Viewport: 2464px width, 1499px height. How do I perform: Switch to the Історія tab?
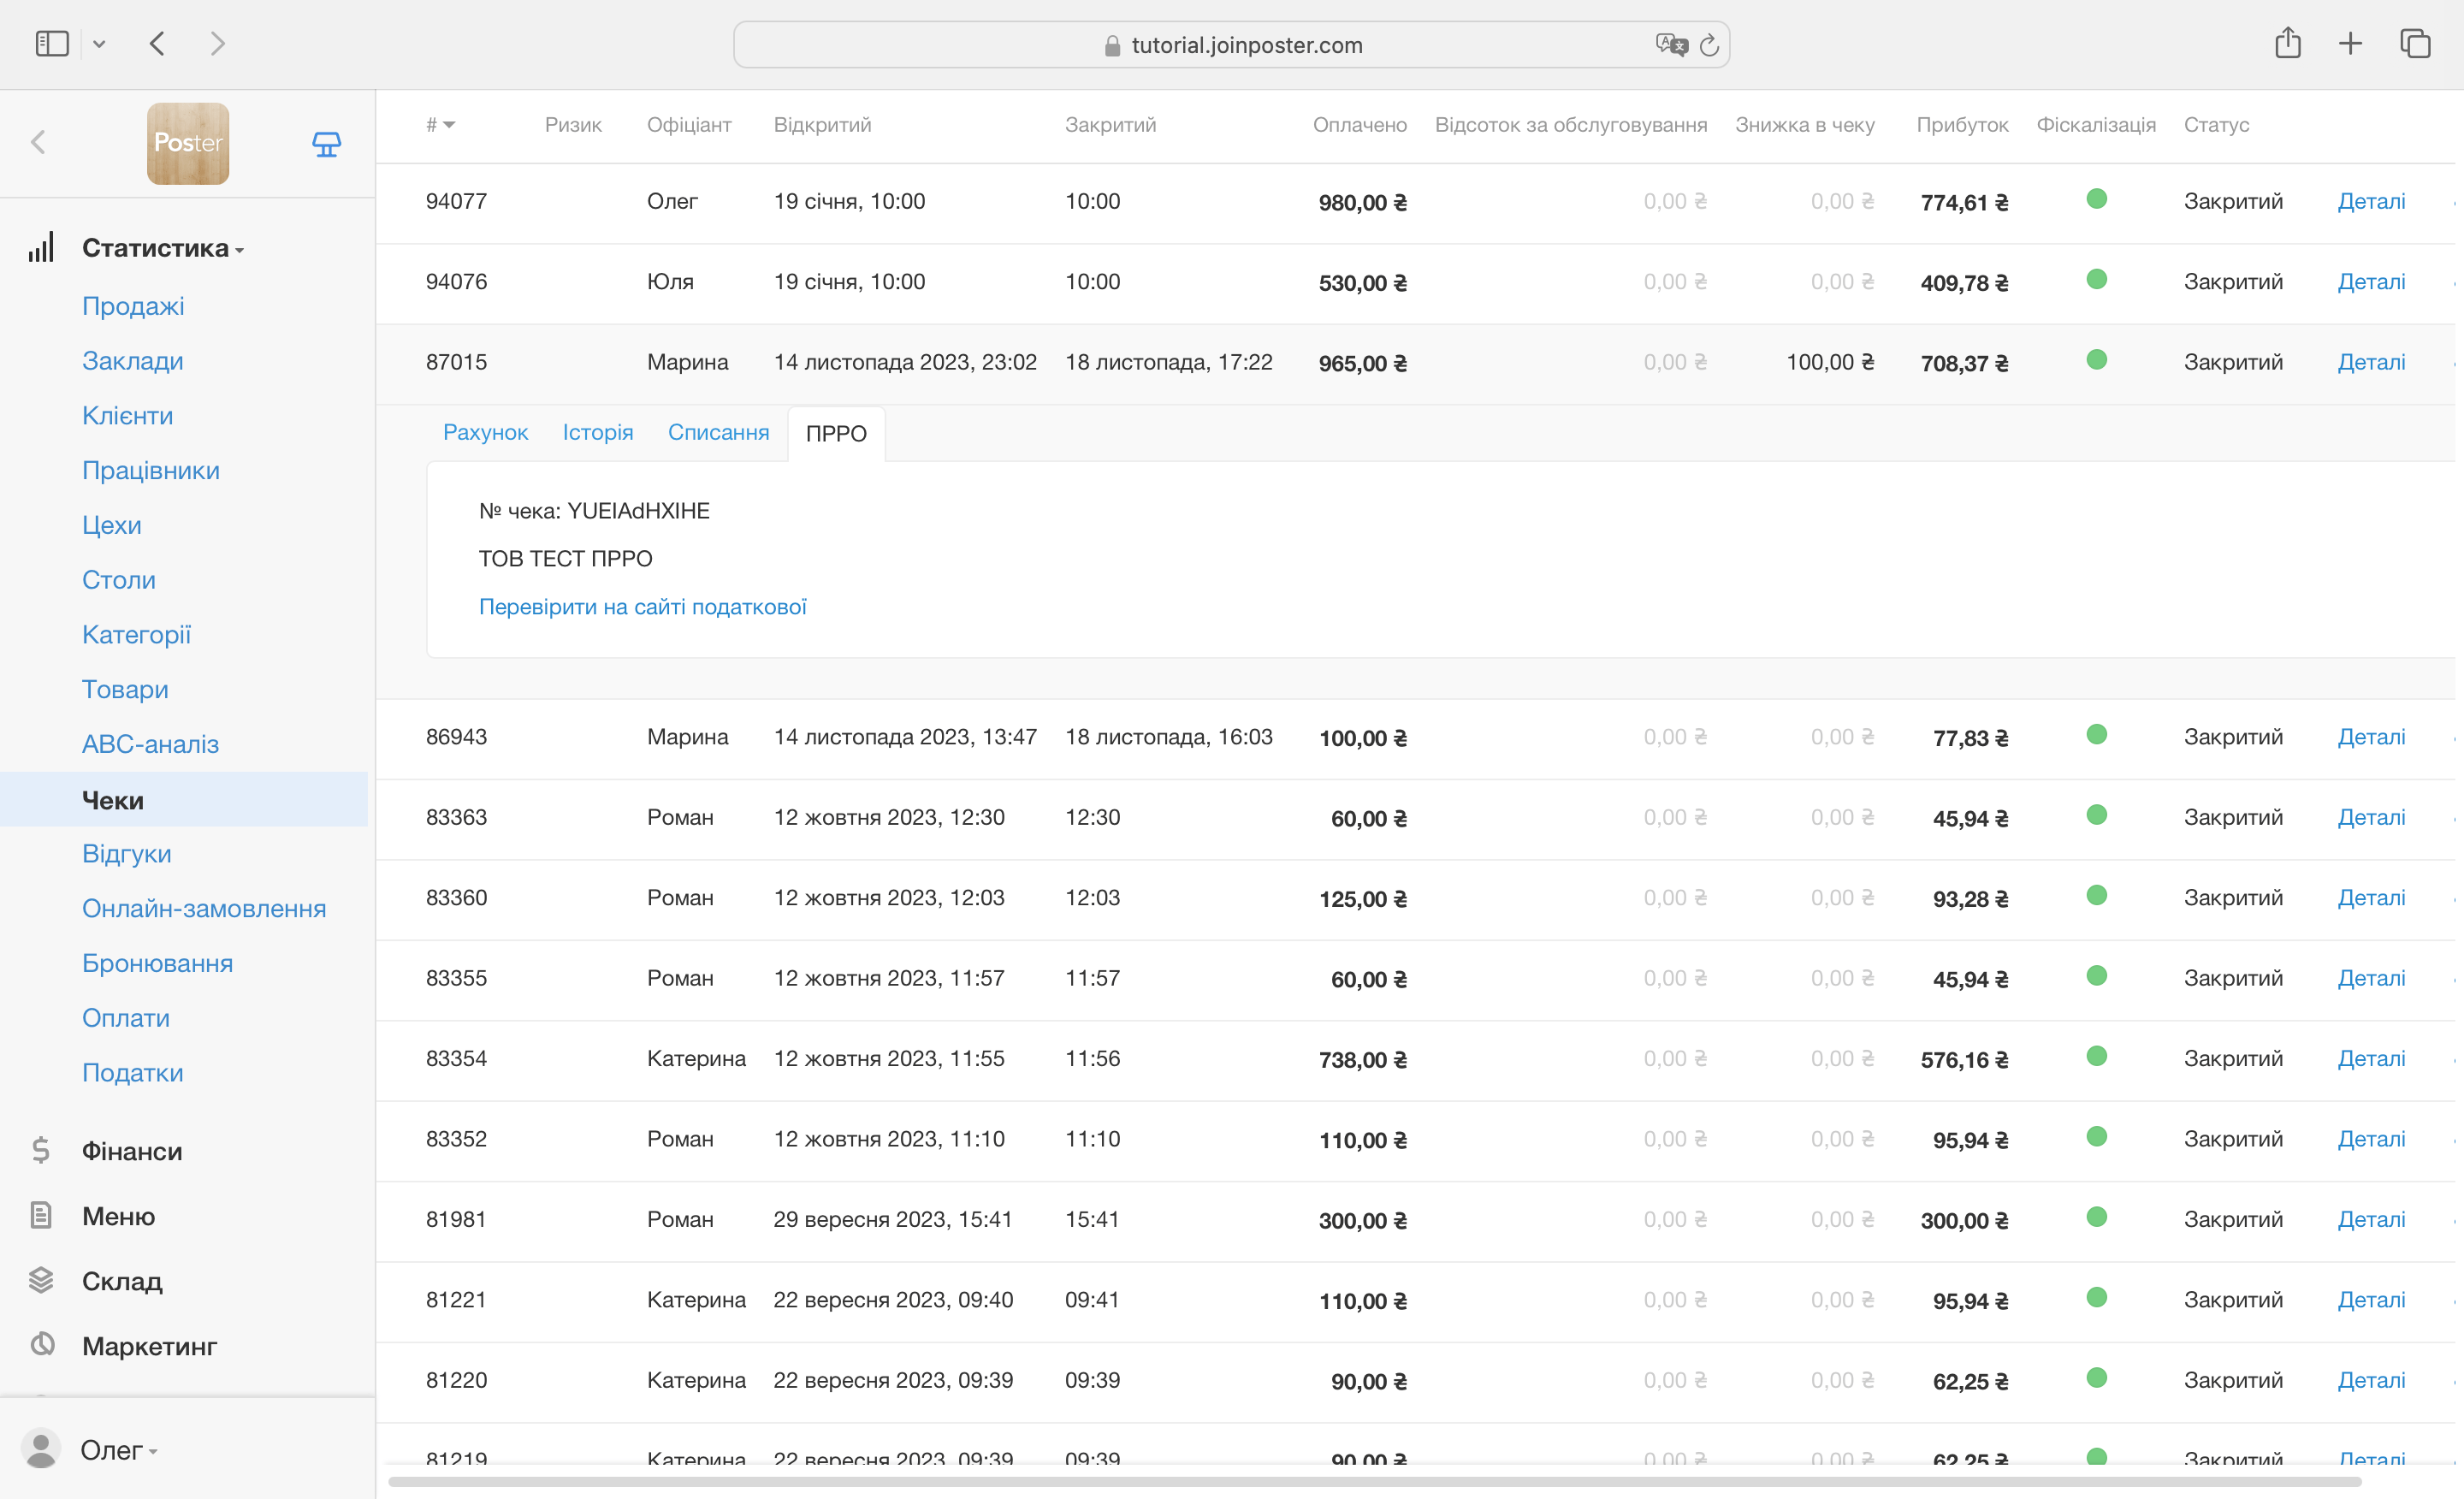coord(597,432)
